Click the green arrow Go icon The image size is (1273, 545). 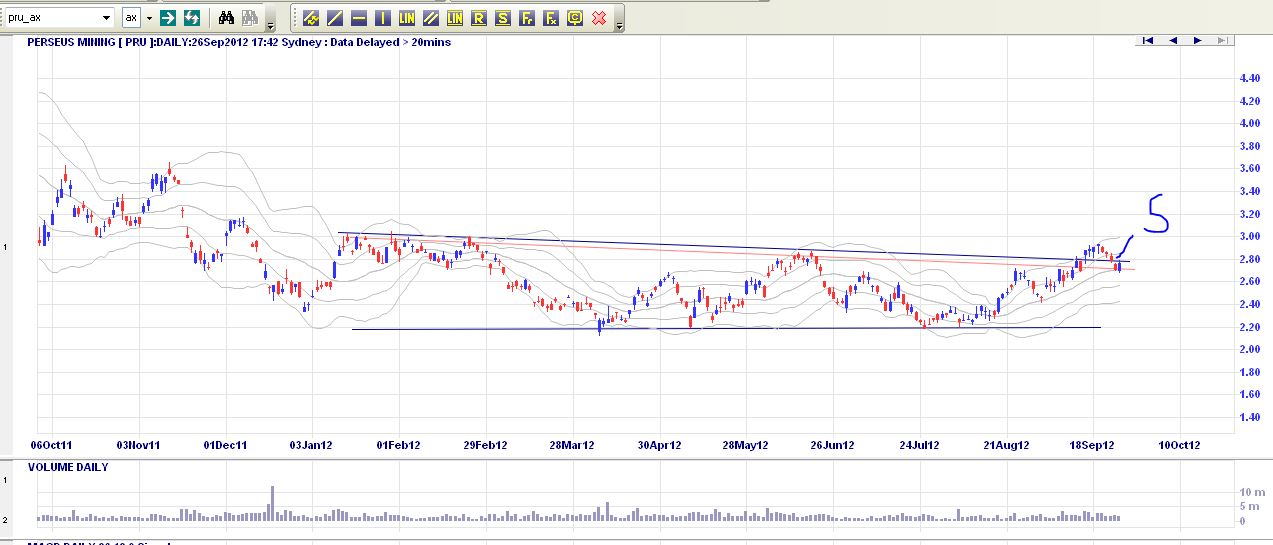click(169, 18)
